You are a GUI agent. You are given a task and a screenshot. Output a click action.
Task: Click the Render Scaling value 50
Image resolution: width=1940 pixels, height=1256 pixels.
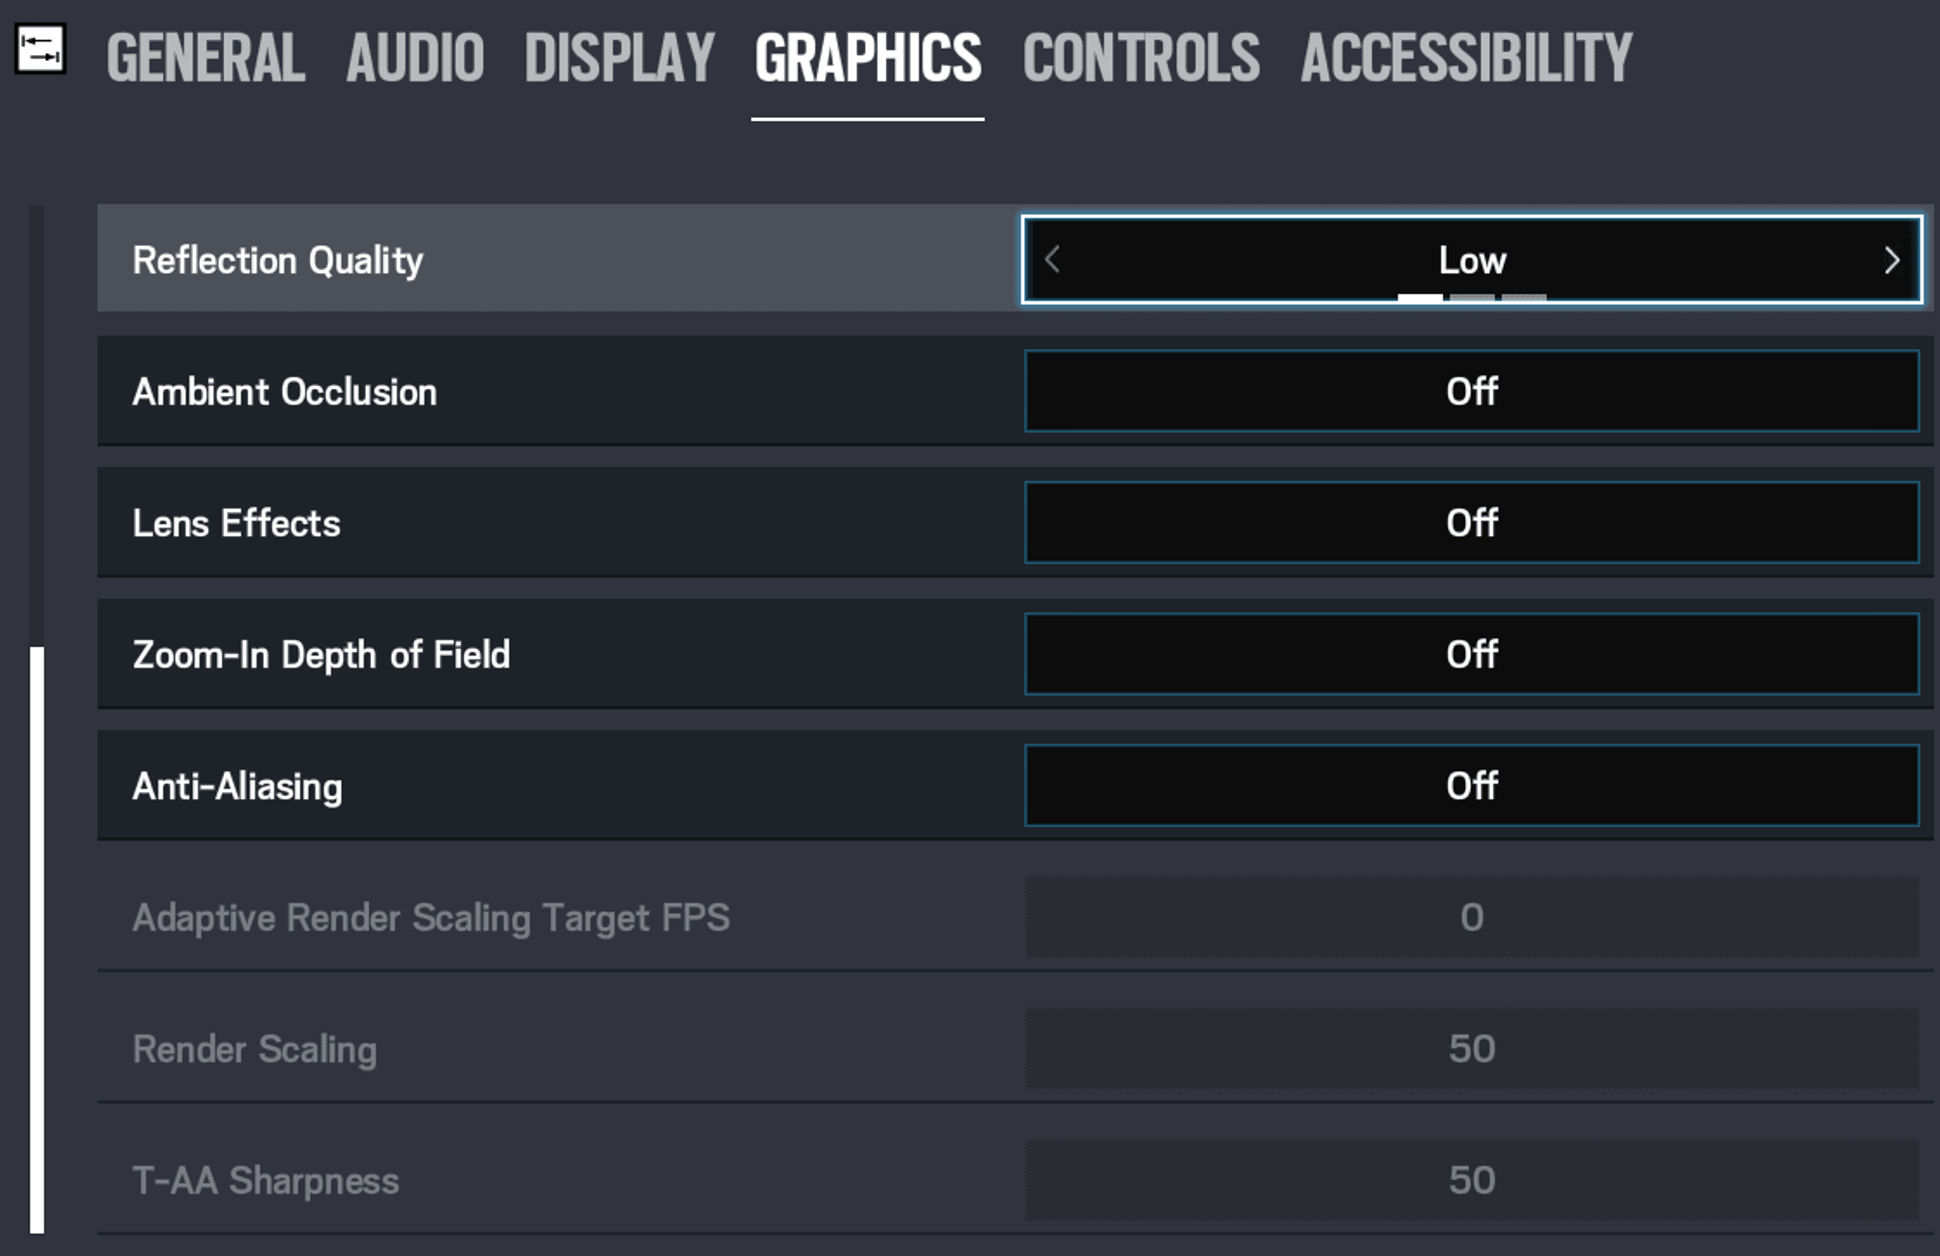(1471, 1049)
